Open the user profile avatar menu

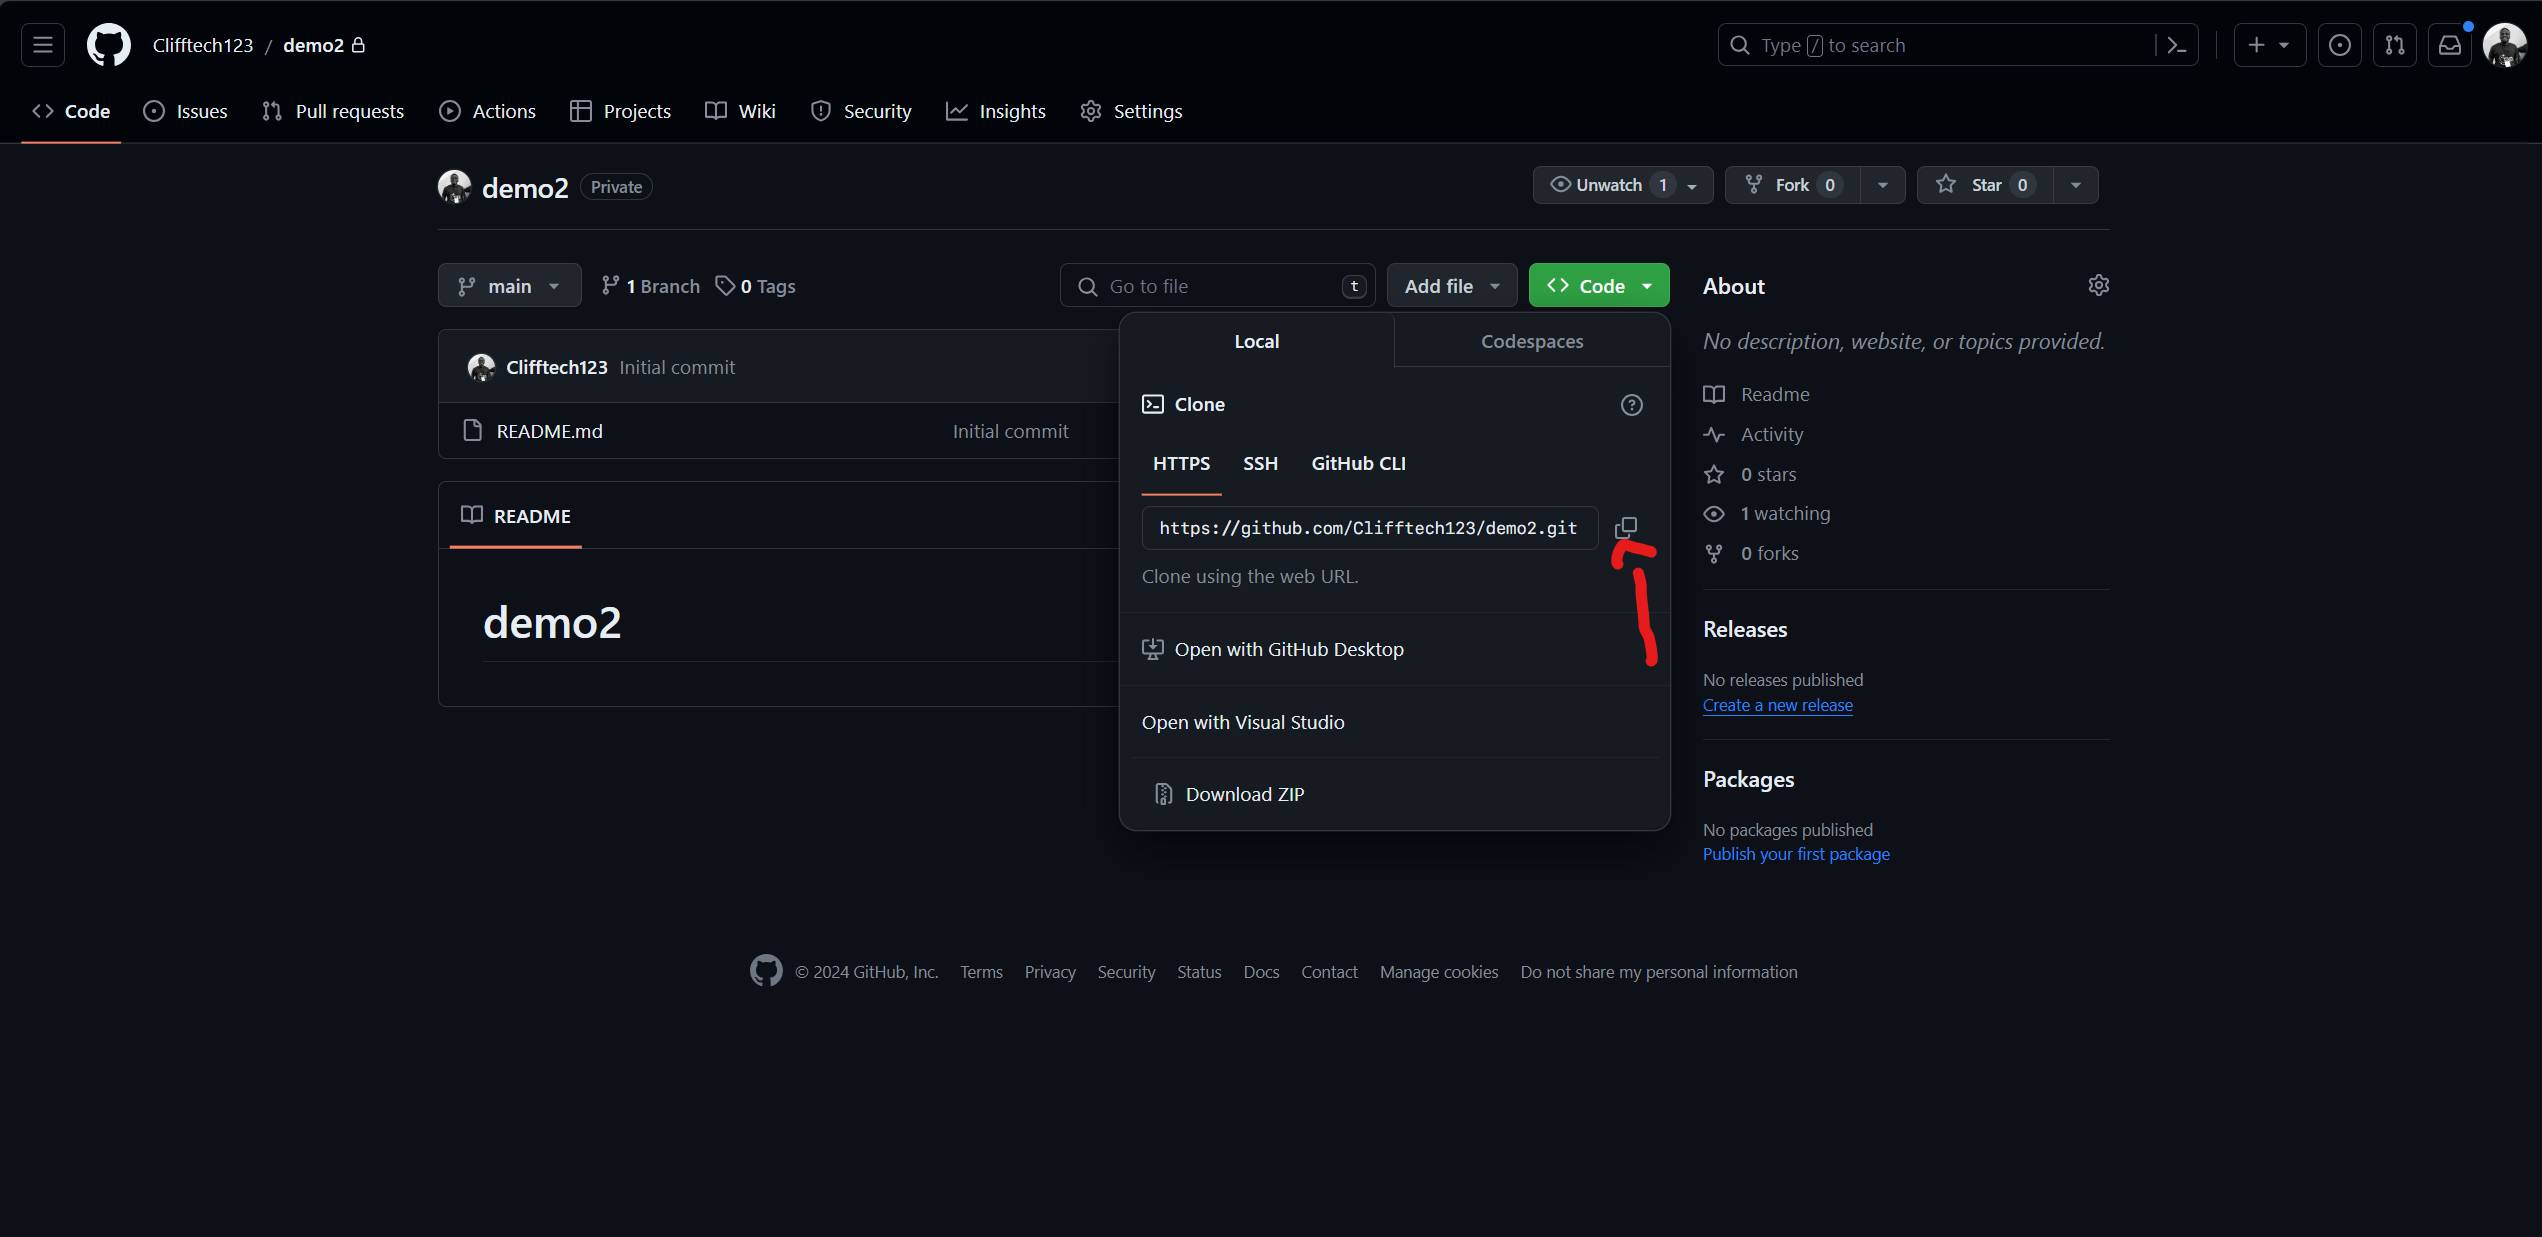2504,45
